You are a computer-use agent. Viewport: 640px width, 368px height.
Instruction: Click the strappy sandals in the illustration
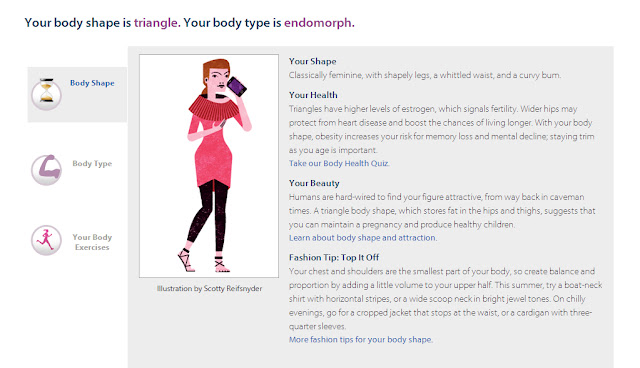[x=204, y=262]
